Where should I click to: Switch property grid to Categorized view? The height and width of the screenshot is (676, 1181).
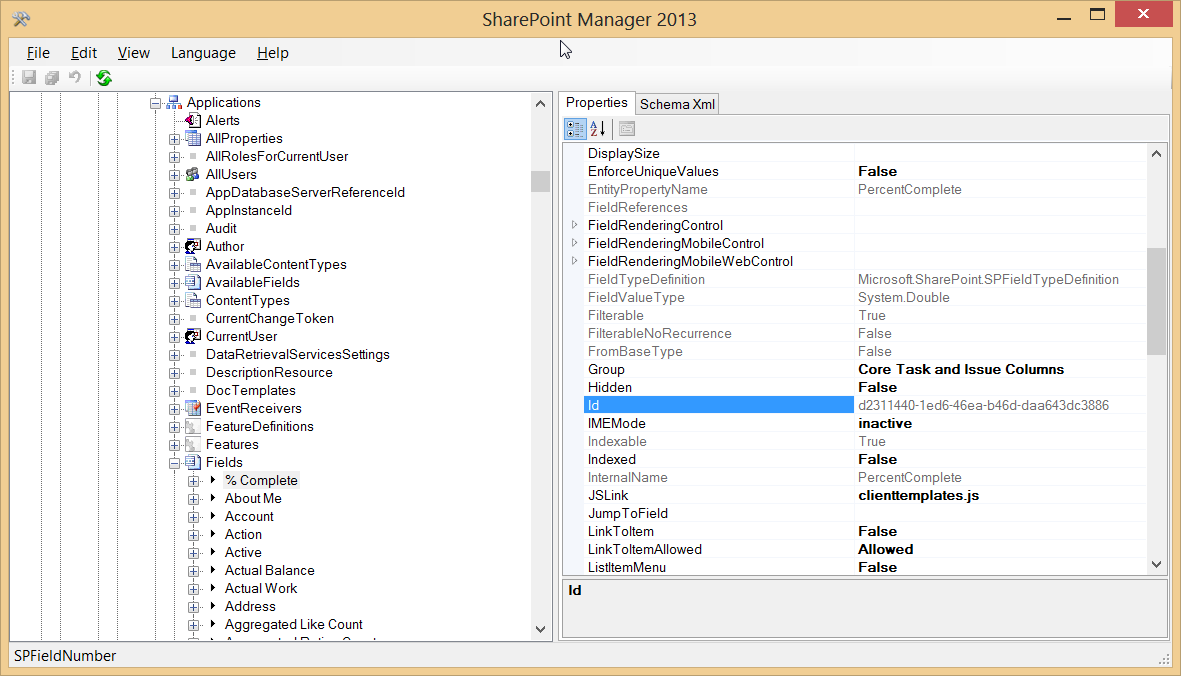[575, 129]
